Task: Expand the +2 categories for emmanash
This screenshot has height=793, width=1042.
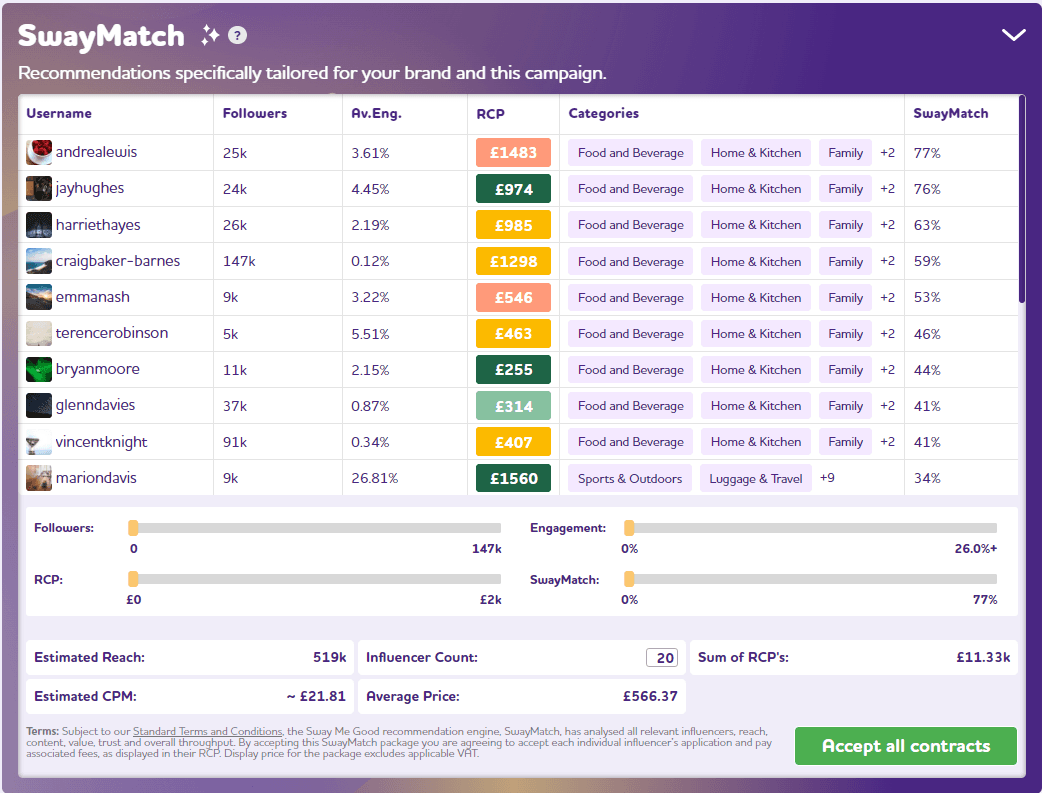Action: (887, 297)
